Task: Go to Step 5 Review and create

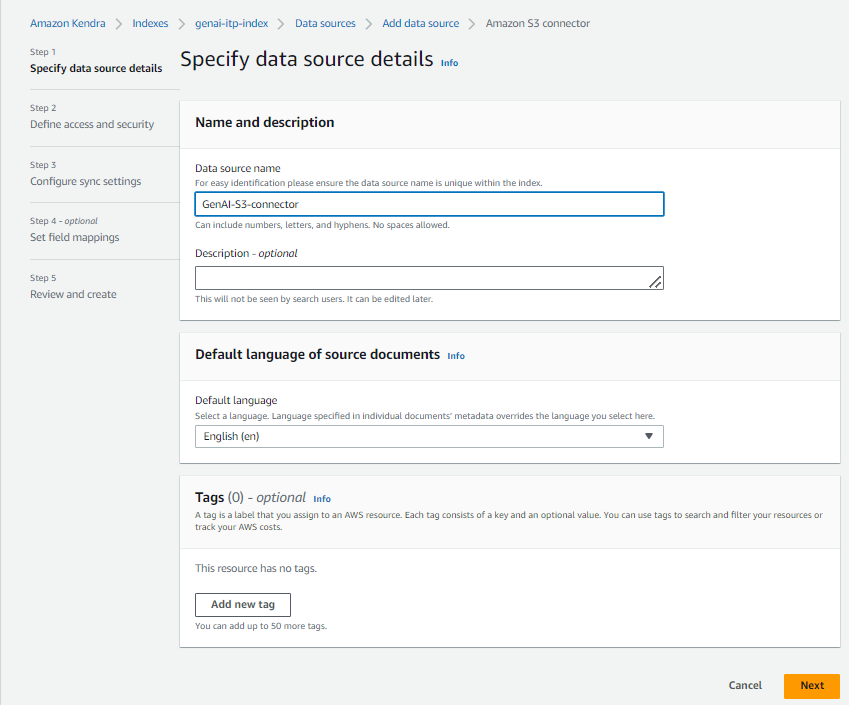Action: click(x=73, y=295)
